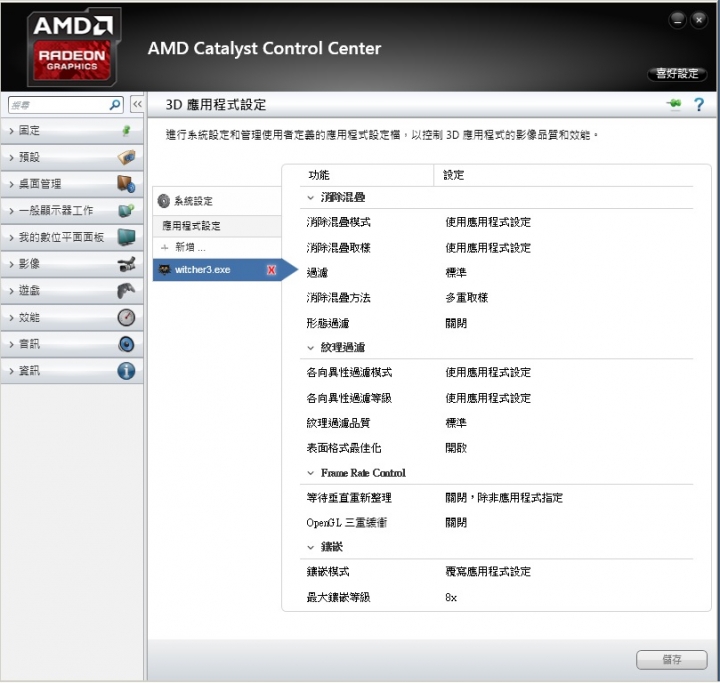Image resolution: width=720 pixels, height=683 pixels.
Task: Change 鑲嵌模式 value 覆寫應用程式設定
Action: pyautogui.click(x=488, y=572)
